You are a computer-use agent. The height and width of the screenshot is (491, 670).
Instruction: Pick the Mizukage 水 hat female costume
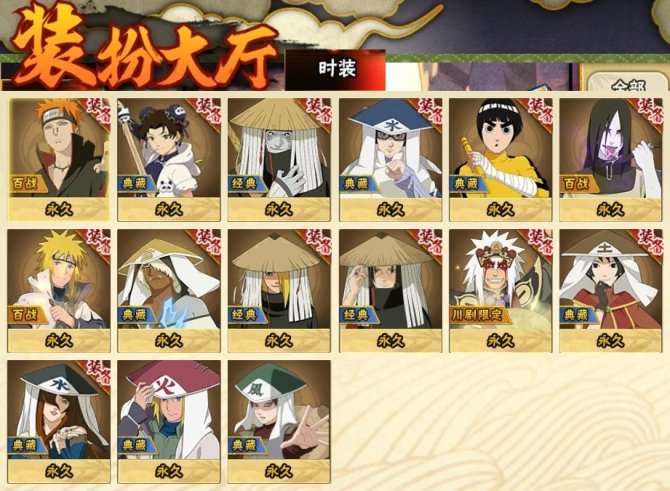(x=59, y=421)
